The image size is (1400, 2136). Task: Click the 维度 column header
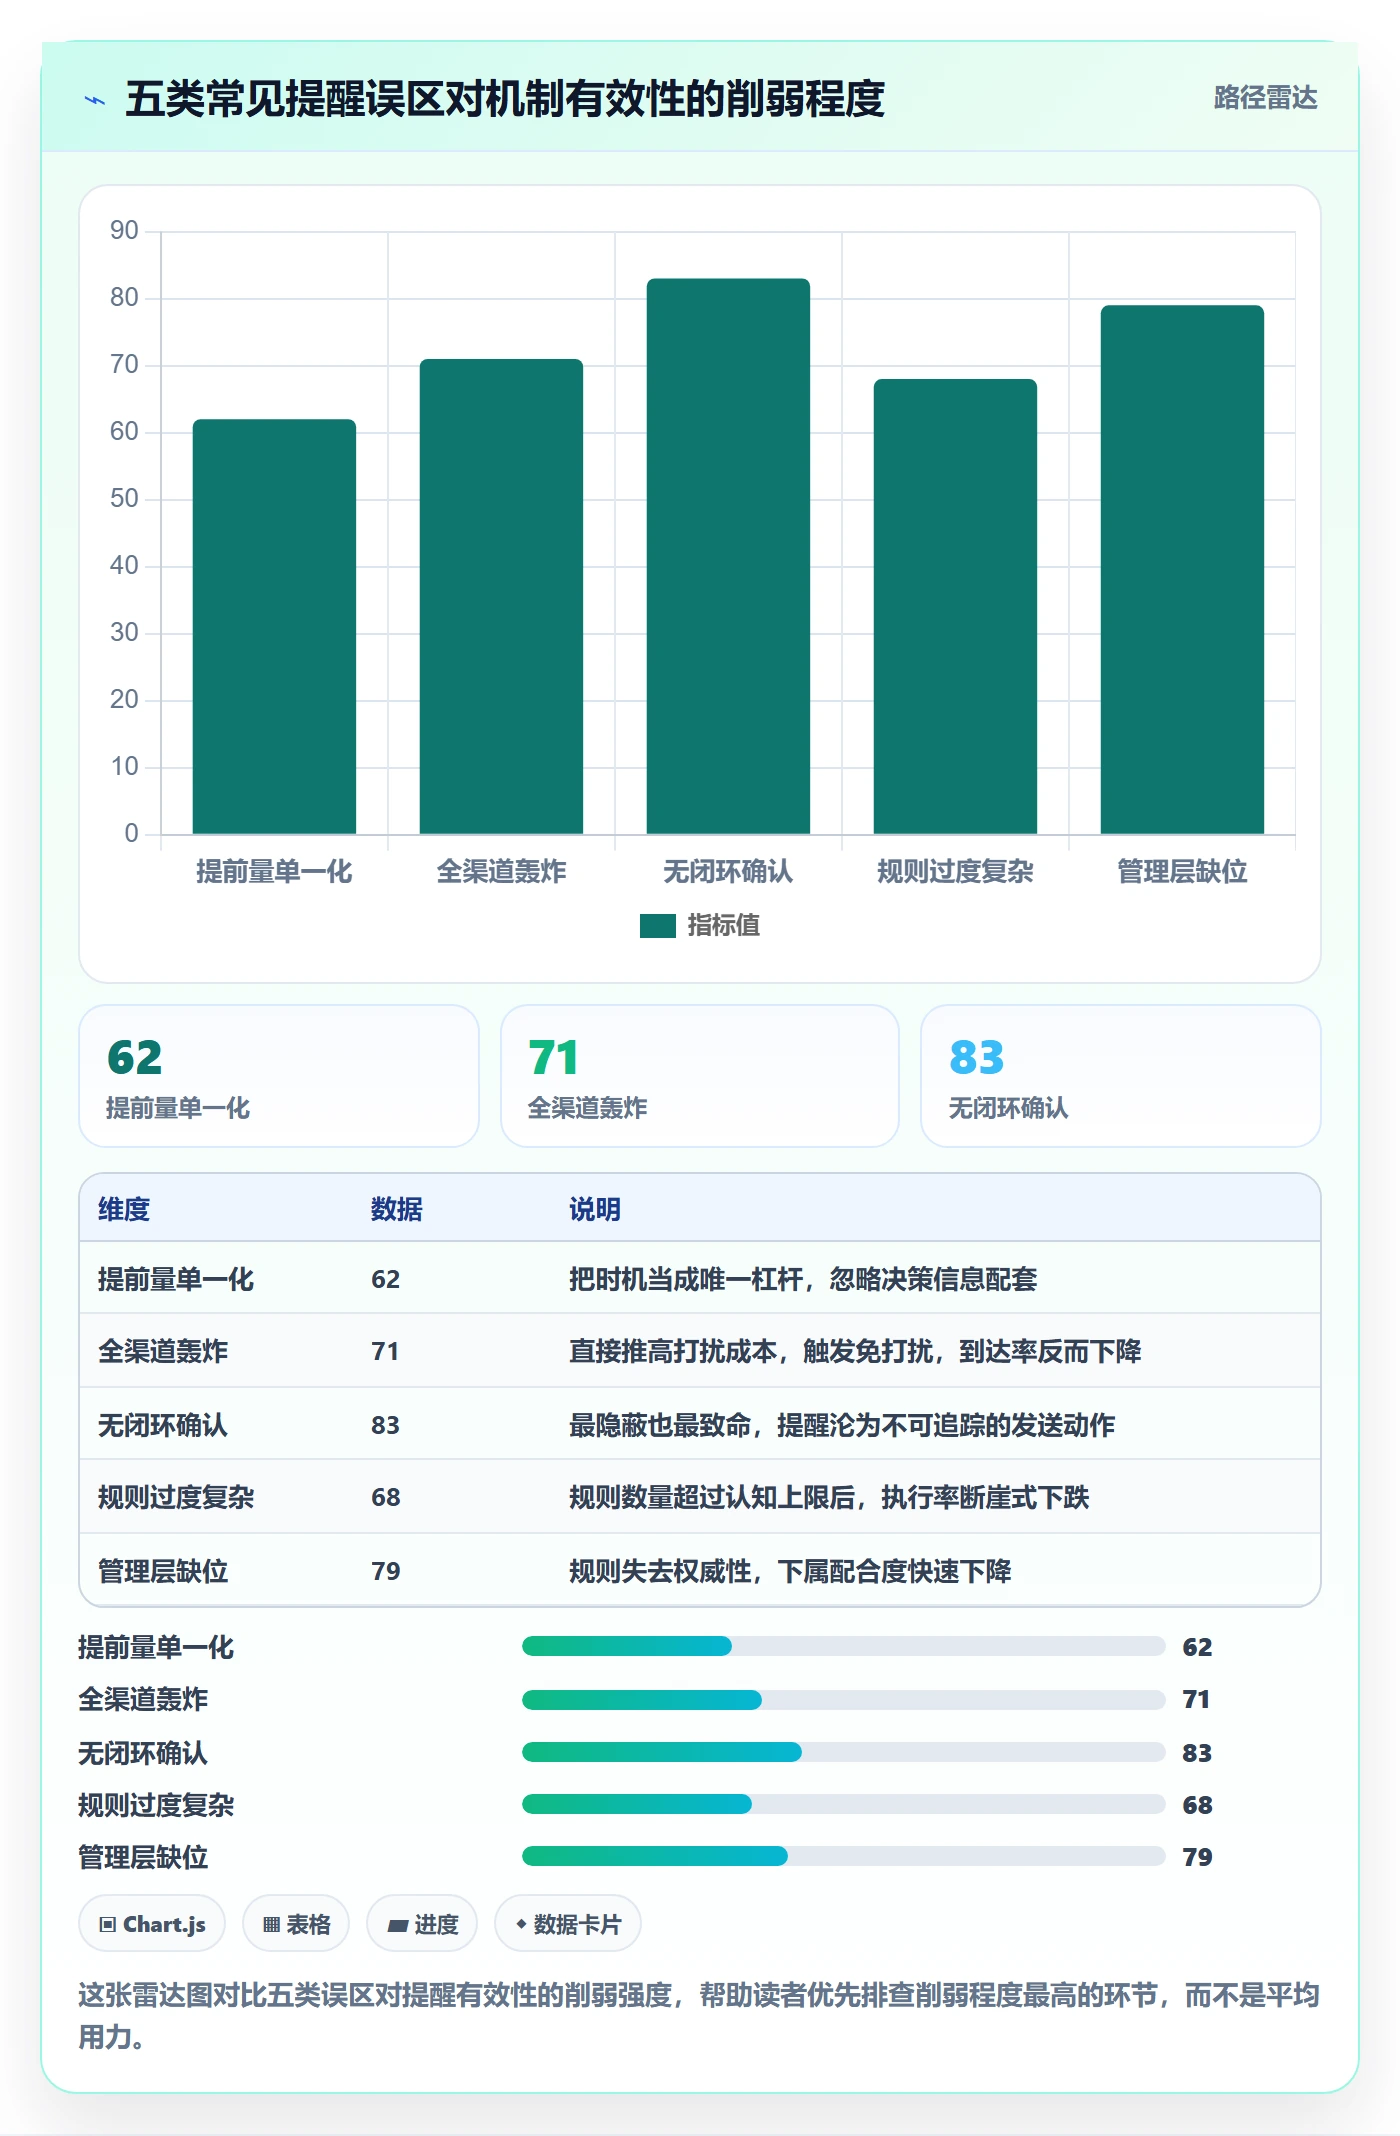[x=124, y=1209]
